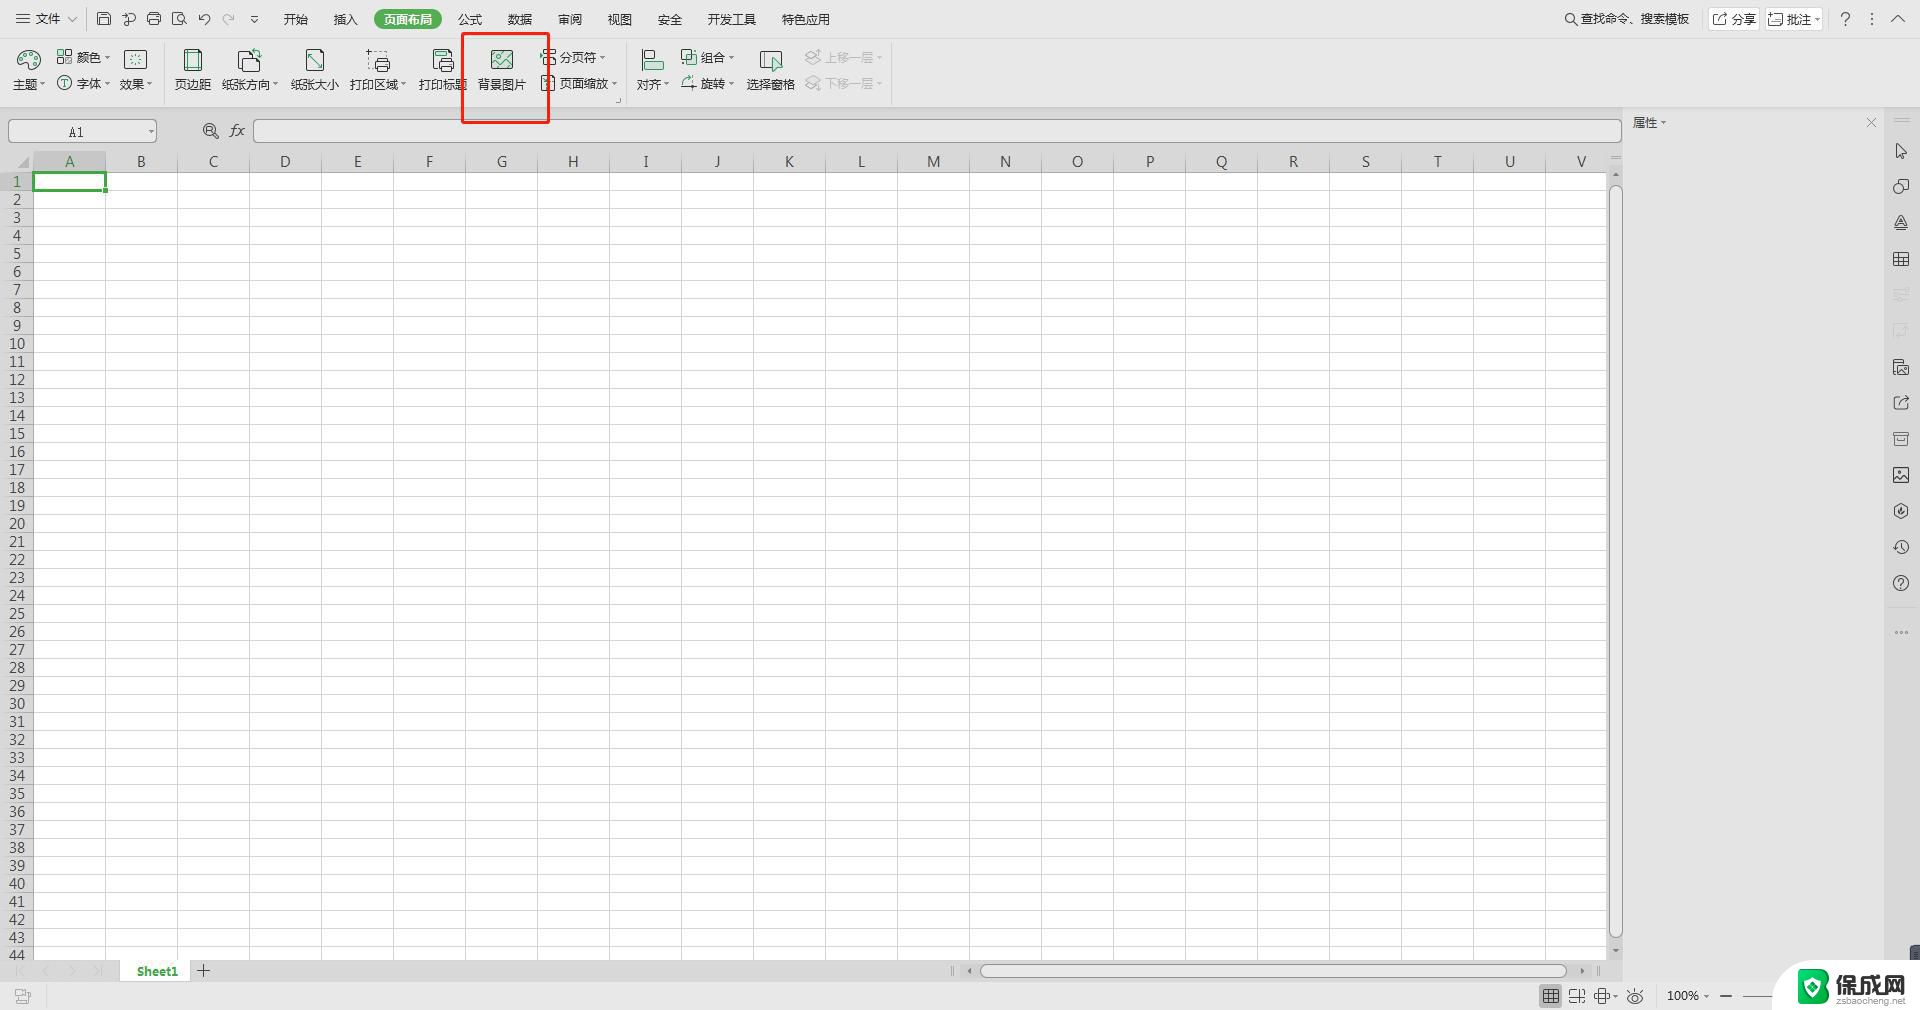Click the horizontal scrollbar thumb

pyautogui.click(x=1273, y=971)
